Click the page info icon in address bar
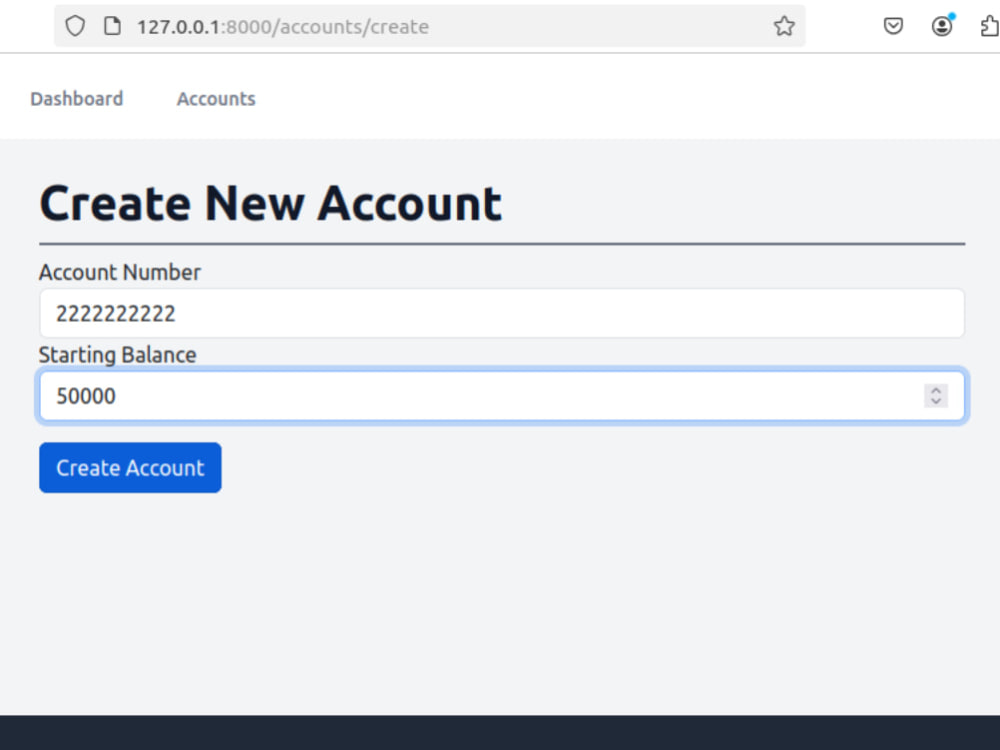Image resolution: width=1000 pixels, height=750 pixels. coord(112,26)
